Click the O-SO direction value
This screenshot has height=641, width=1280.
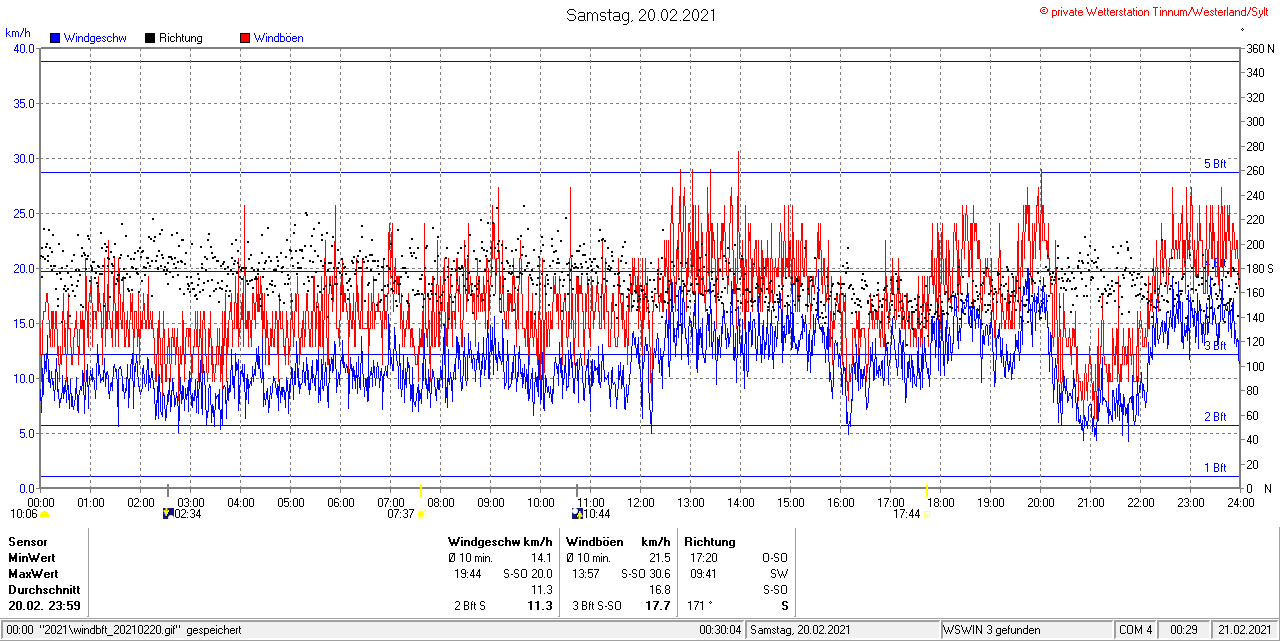[x=774, y=558]
